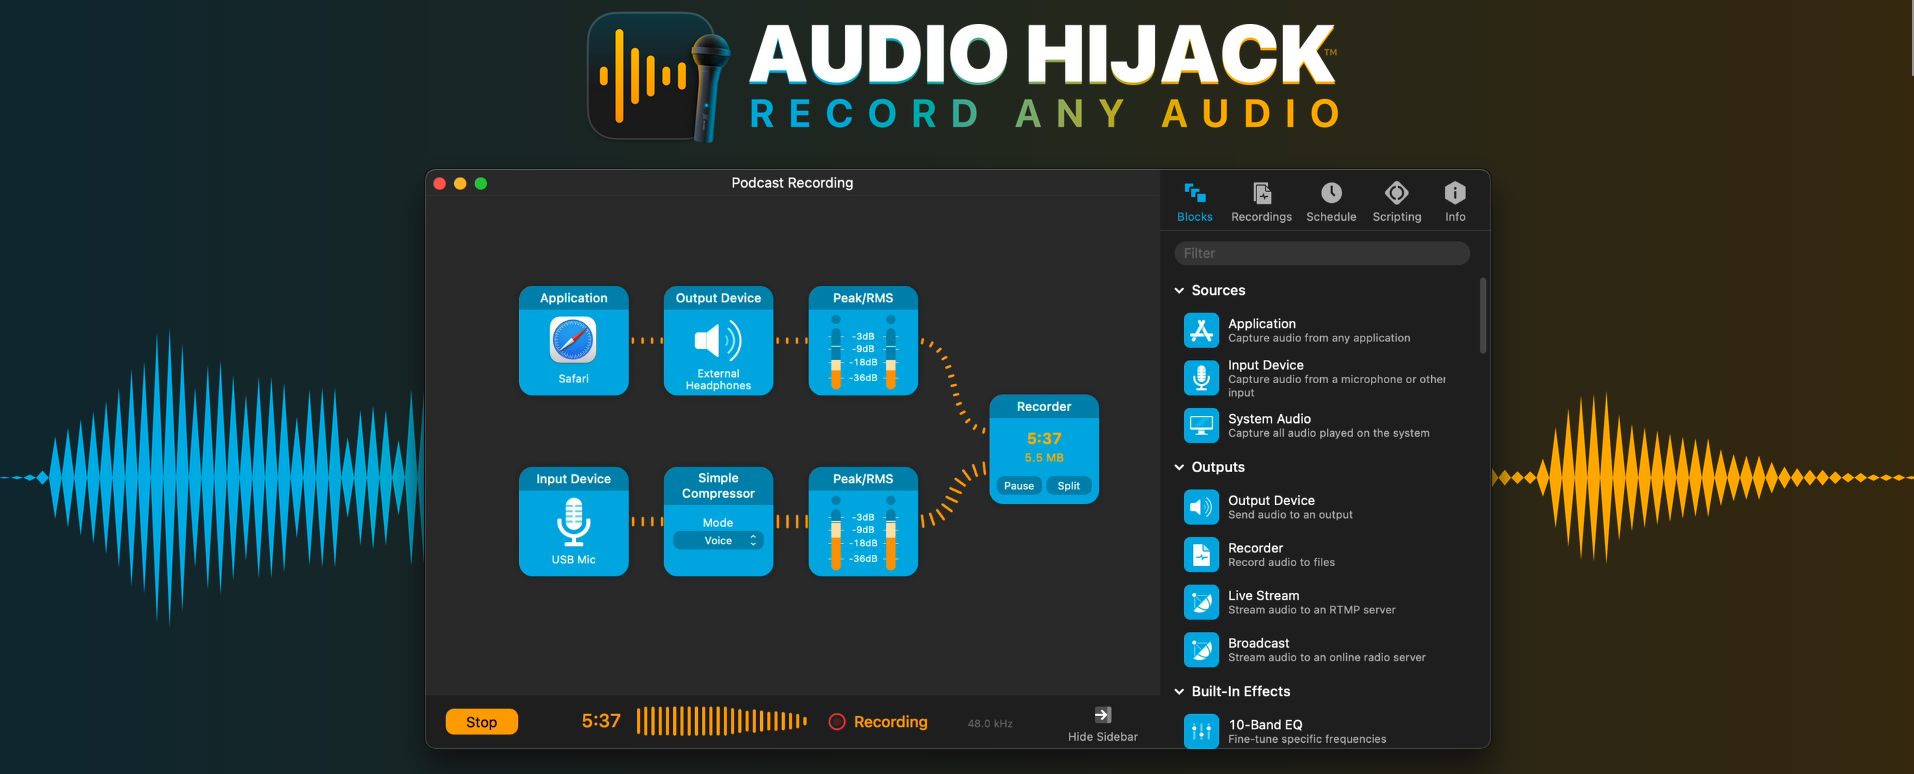Hide the sidebar

tap(1102, 724)
